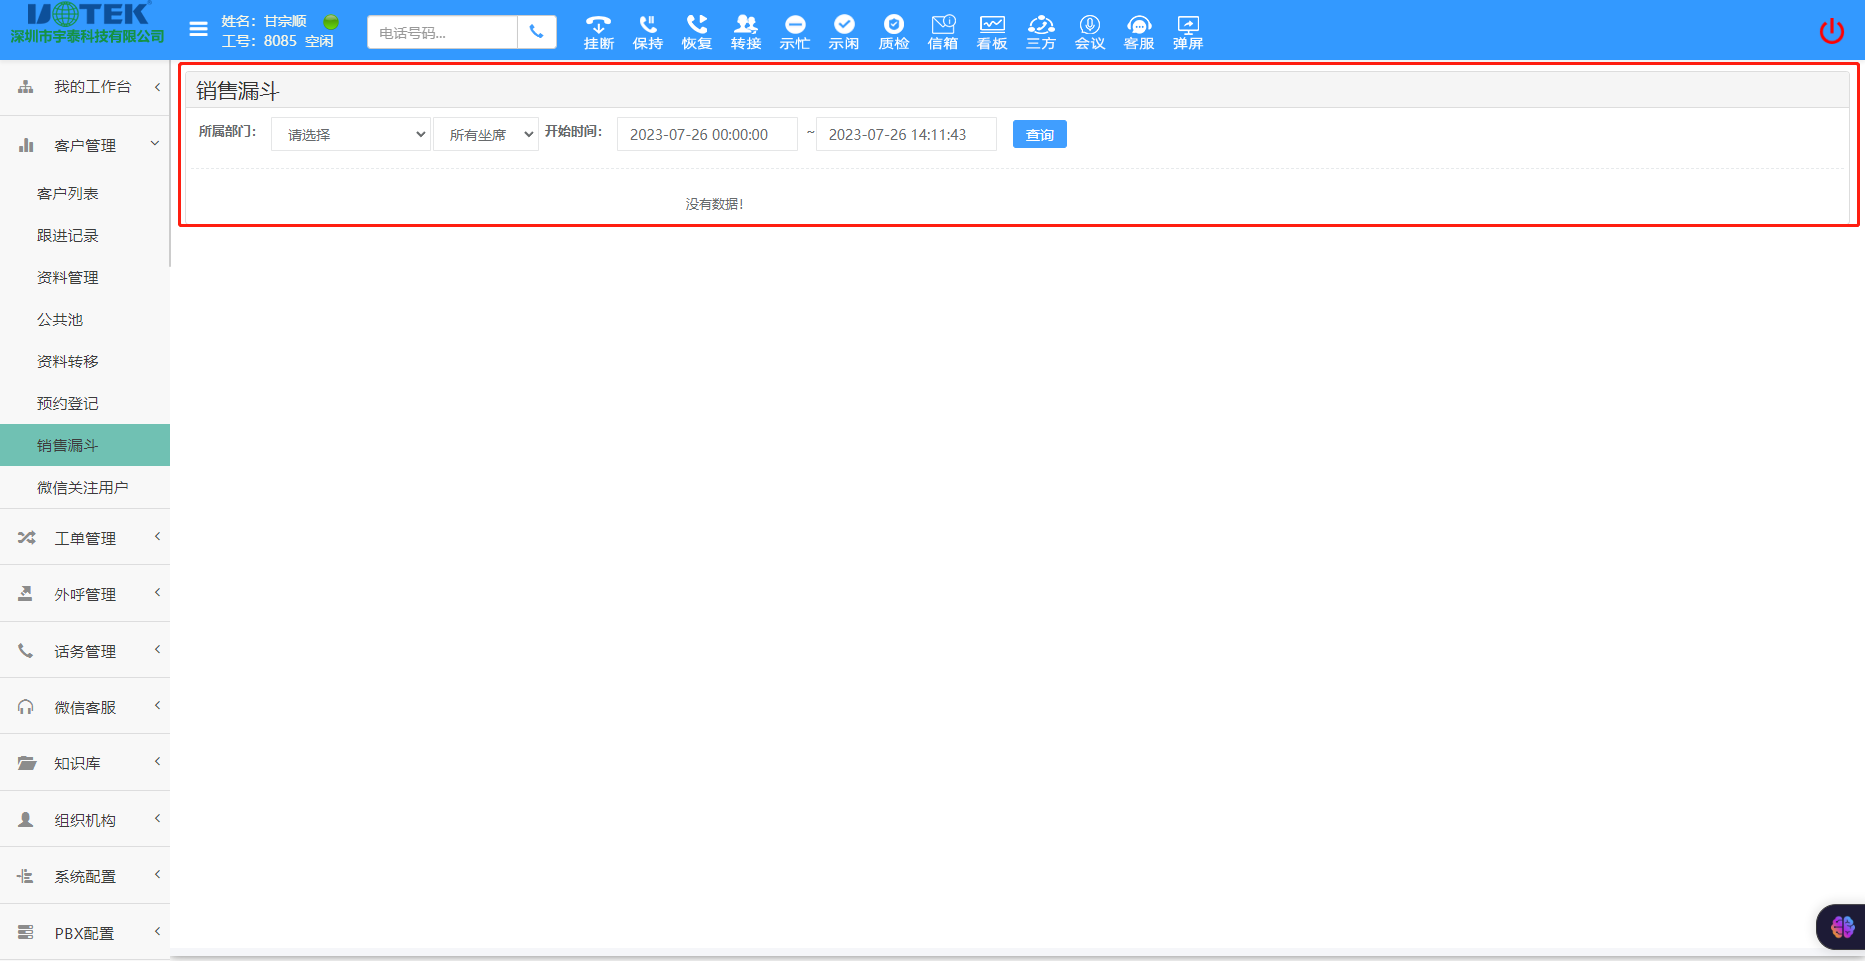Toggle the hamburger sidebar menu
This screenshot has height=961, width=1865.
[198, 29]
